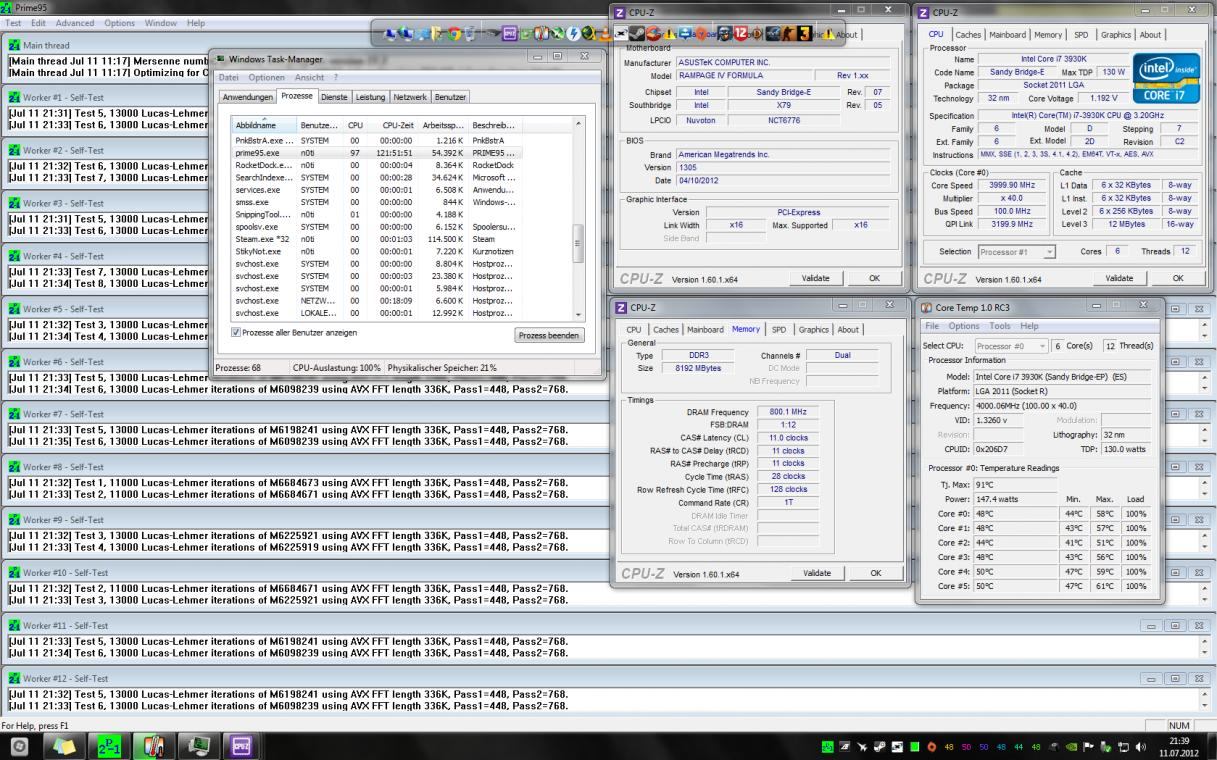
Task: Switch to CPU-Z via taskbar button
Action: (x=241, y=746)
